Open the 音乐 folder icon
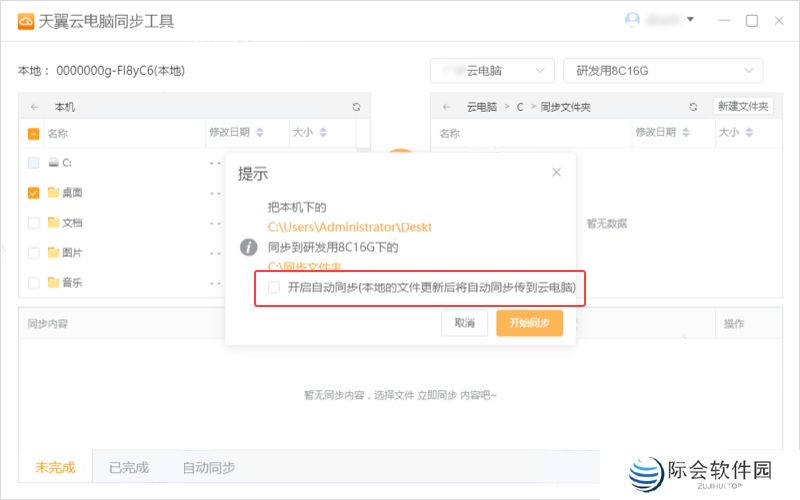The height and width of the screenshot is (500, 800). click(x=53, y=282)
